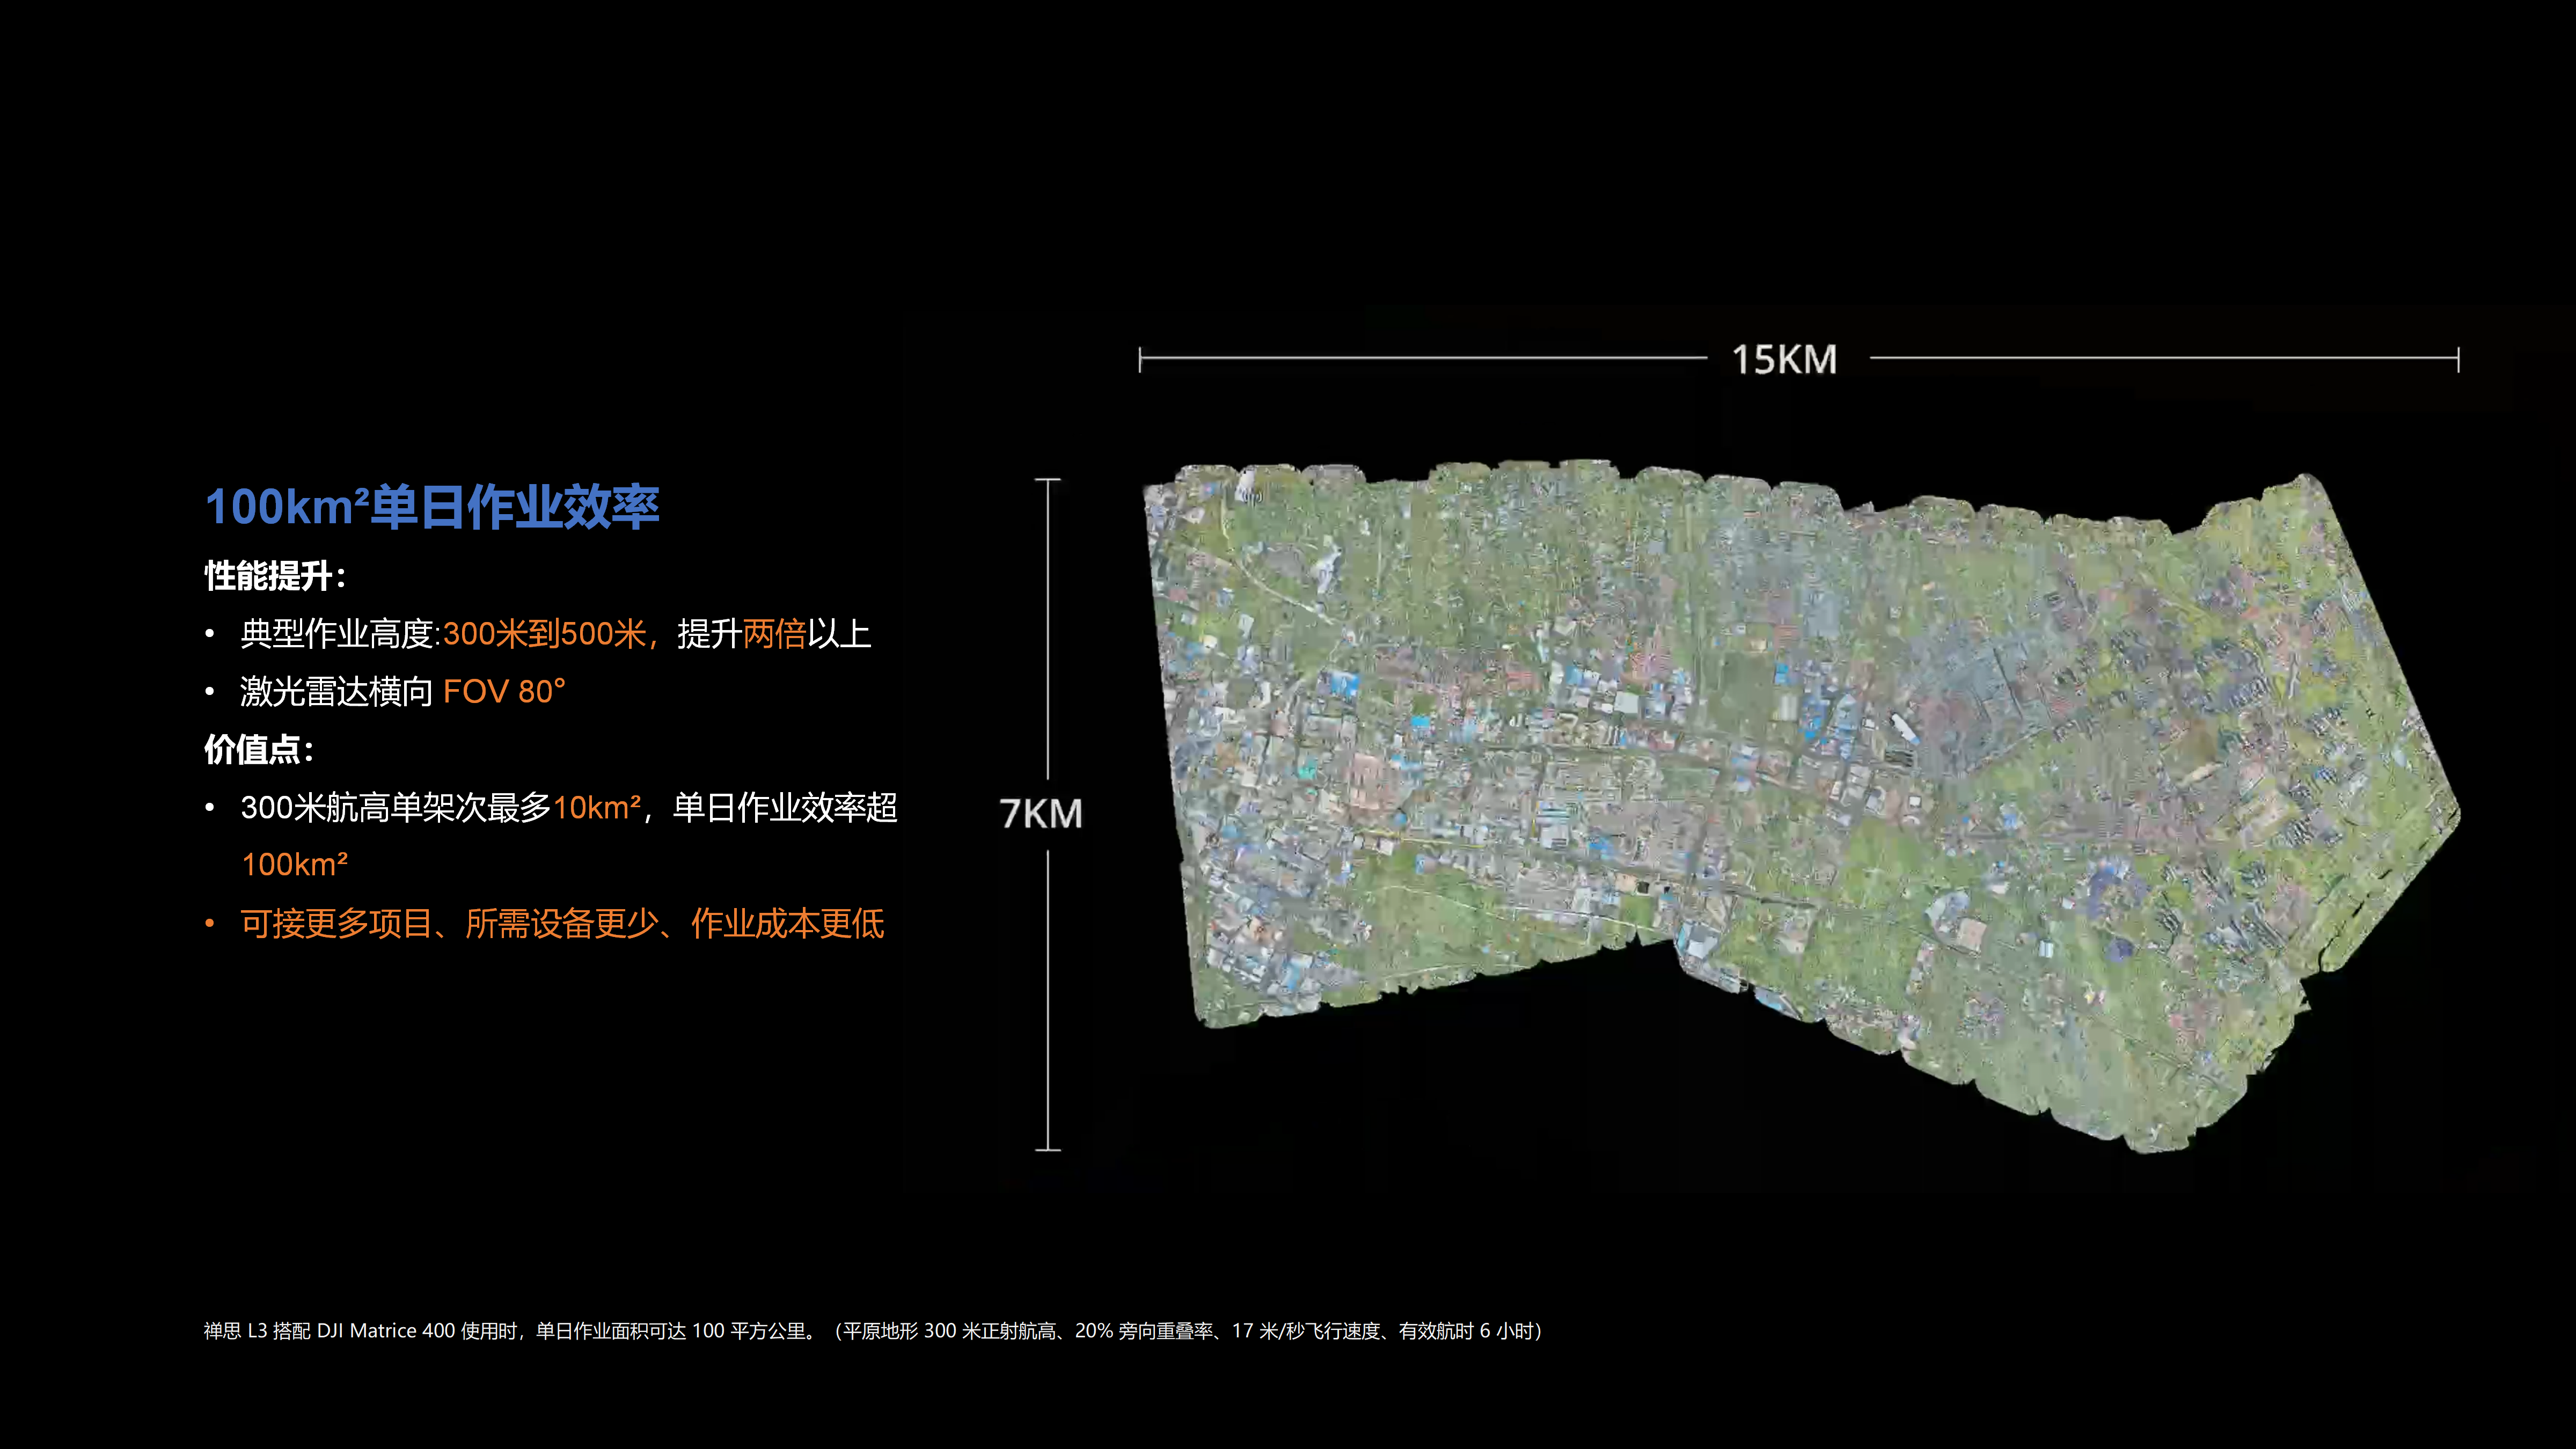Image resolution: width=2576 pixels, height=1449 pixels.
Task: Select the aerial orthophoto map image
Action: pyautogui.click(x=1800, y=800)
